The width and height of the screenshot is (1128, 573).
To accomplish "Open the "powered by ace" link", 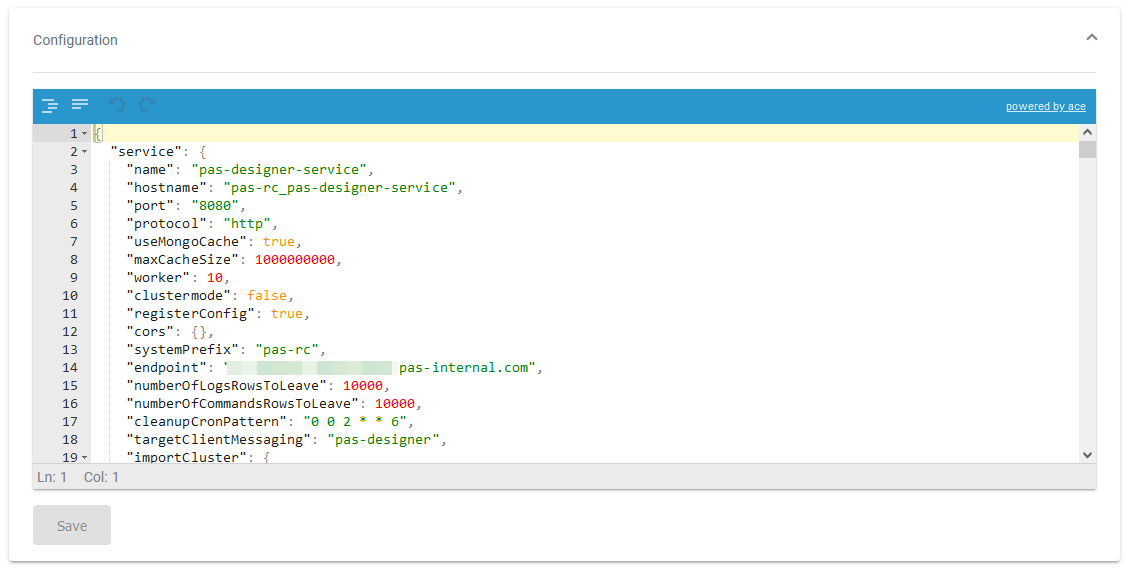I will [1045, 106].
